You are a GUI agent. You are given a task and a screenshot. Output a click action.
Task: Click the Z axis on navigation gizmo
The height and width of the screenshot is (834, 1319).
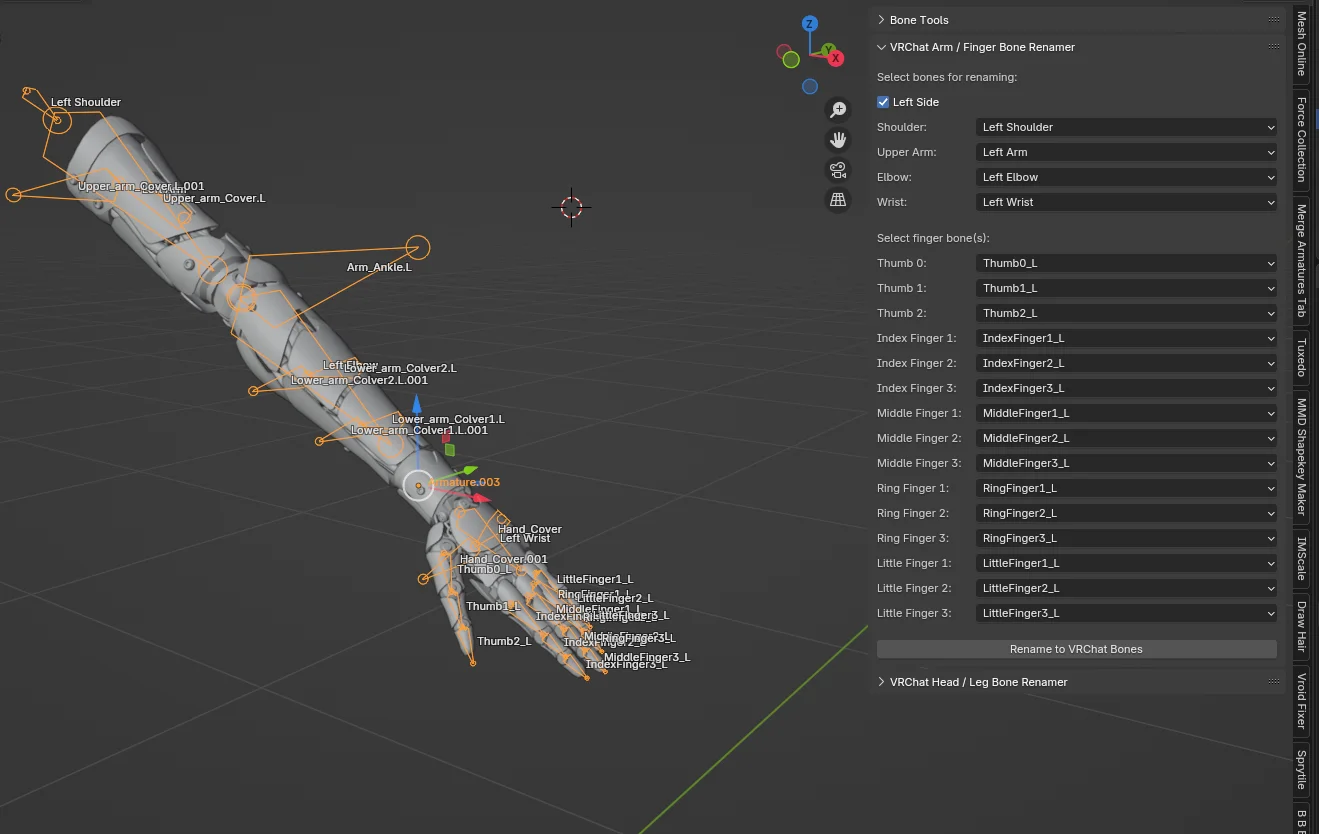(809, 22)
